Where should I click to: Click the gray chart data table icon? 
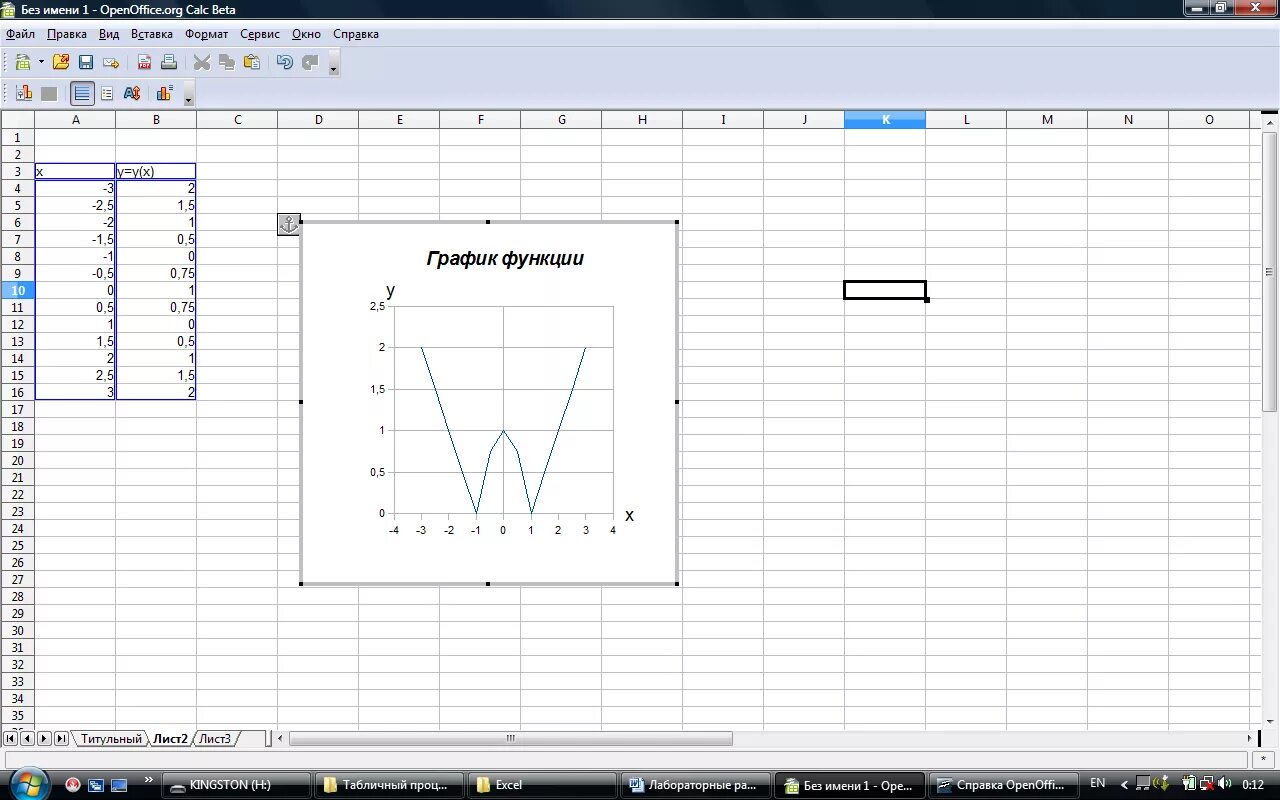click(48, 93)
